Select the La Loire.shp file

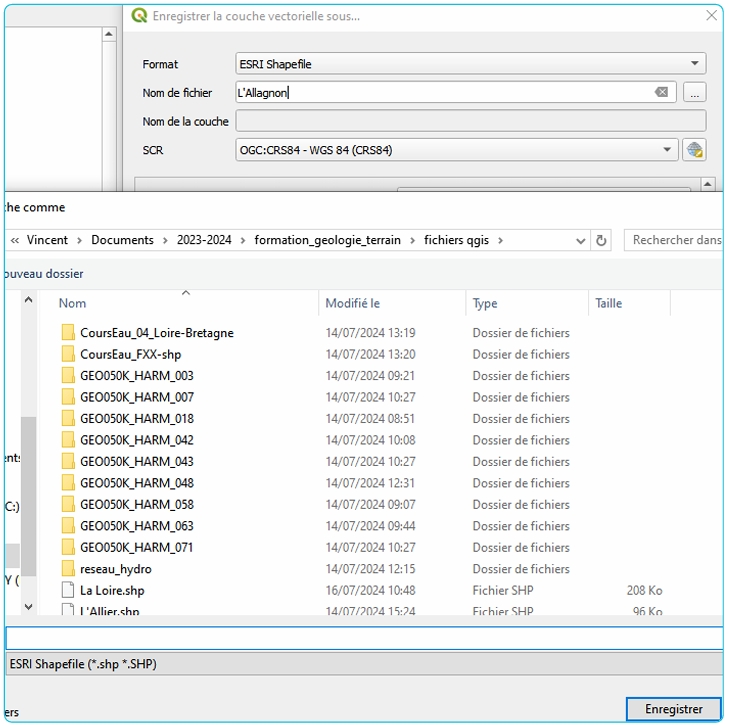111,591
